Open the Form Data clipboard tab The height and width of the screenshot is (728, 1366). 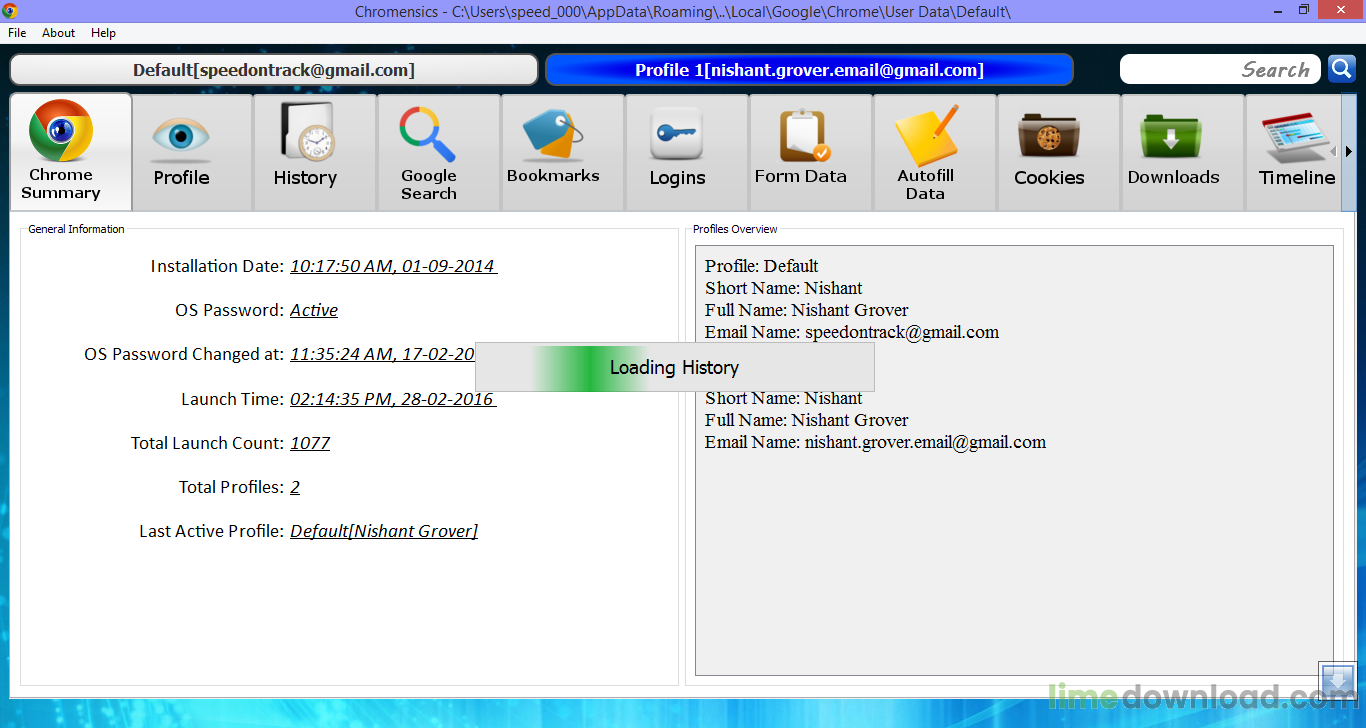point(811,152)
